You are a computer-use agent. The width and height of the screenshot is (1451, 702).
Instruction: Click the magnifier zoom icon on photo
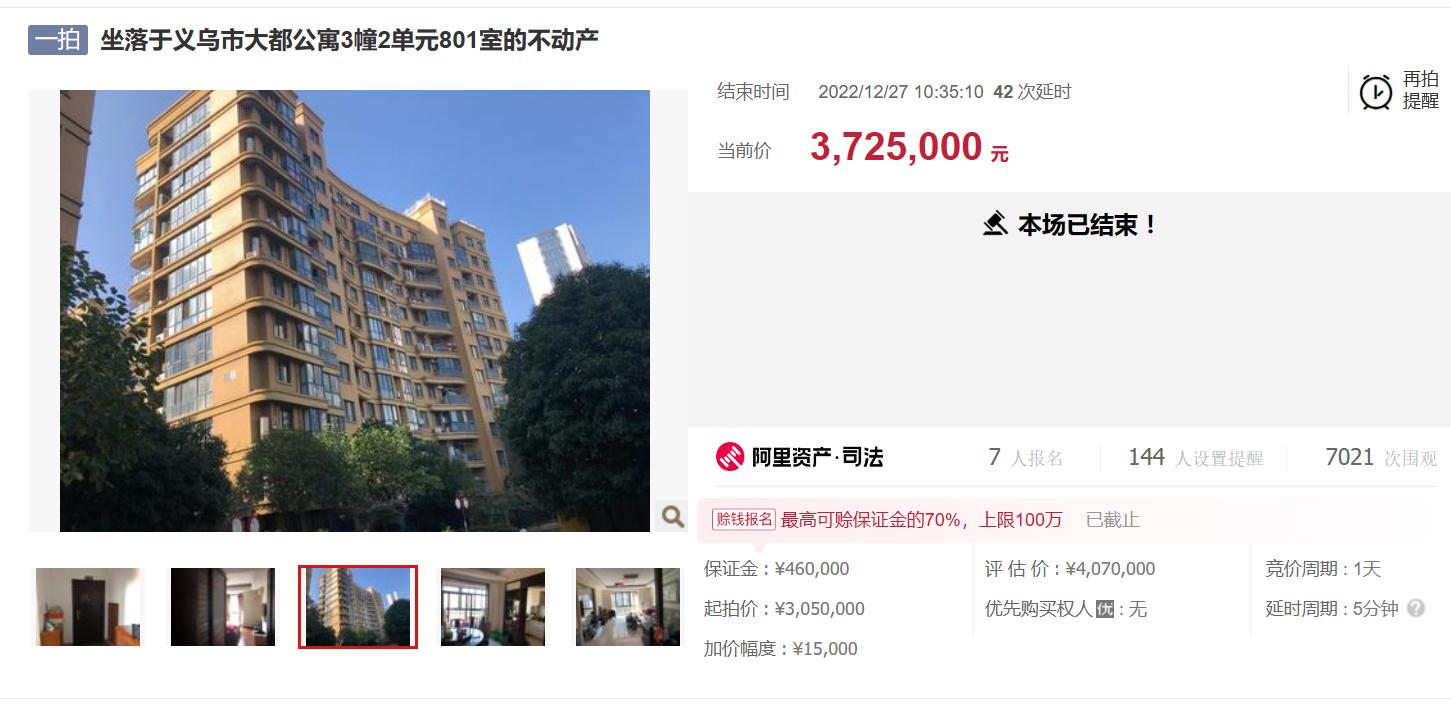pyautogui.click(x=673, y=516)
